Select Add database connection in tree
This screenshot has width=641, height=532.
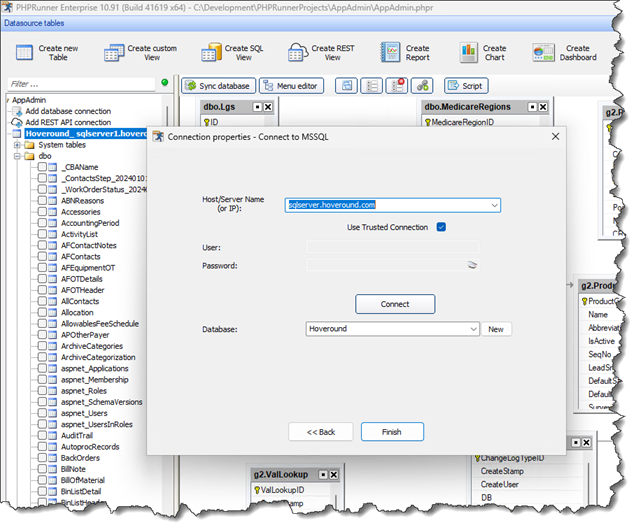click(68, 111)
